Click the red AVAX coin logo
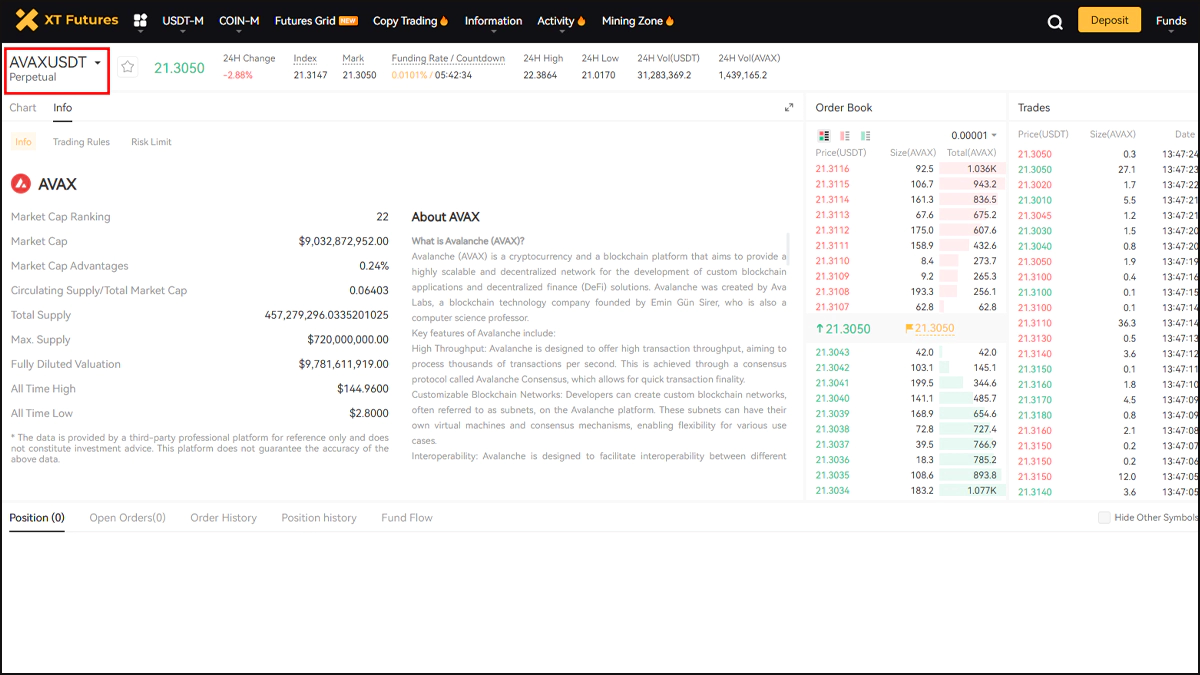The image size is (1200, 675). [x=21, y=184]
